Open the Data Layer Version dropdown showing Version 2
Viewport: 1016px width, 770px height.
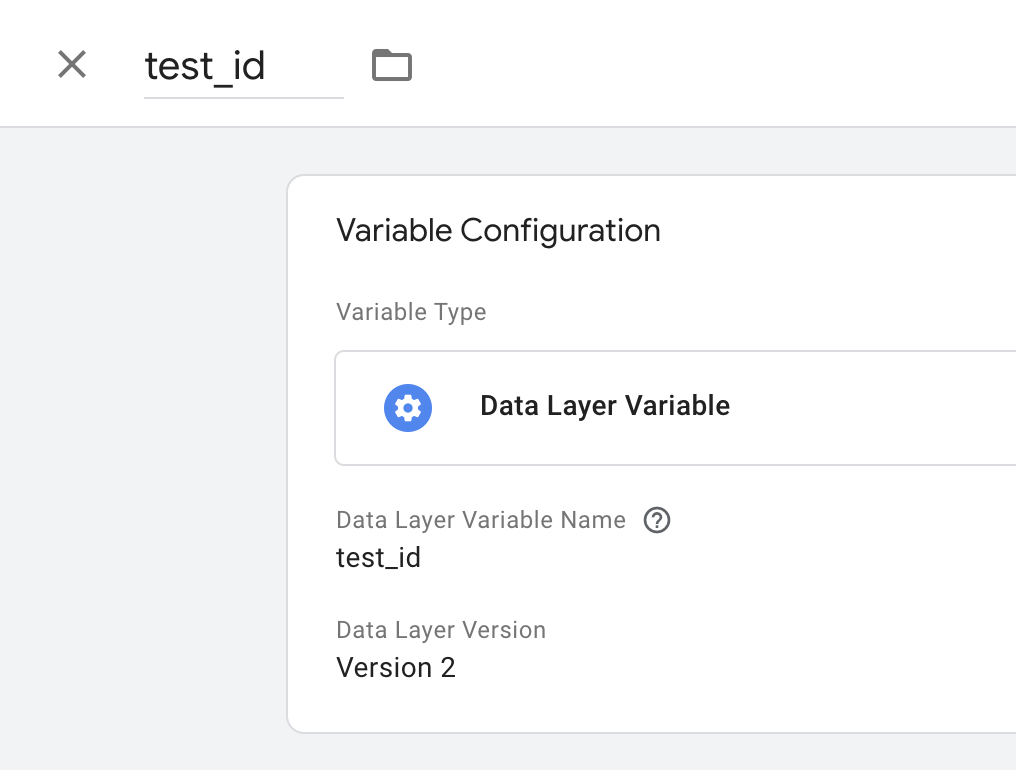(396, 667)
